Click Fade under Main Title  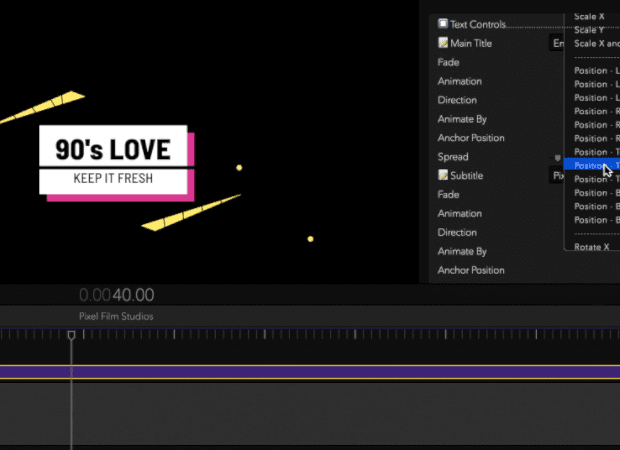(448, 62)
